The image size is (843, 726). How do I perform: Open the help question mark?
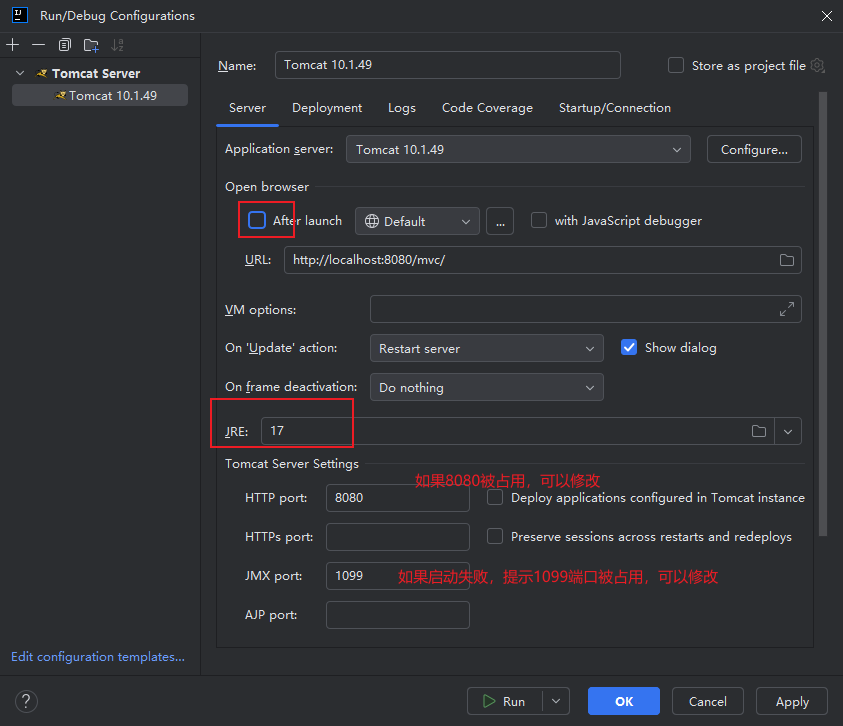coord(26,701)
